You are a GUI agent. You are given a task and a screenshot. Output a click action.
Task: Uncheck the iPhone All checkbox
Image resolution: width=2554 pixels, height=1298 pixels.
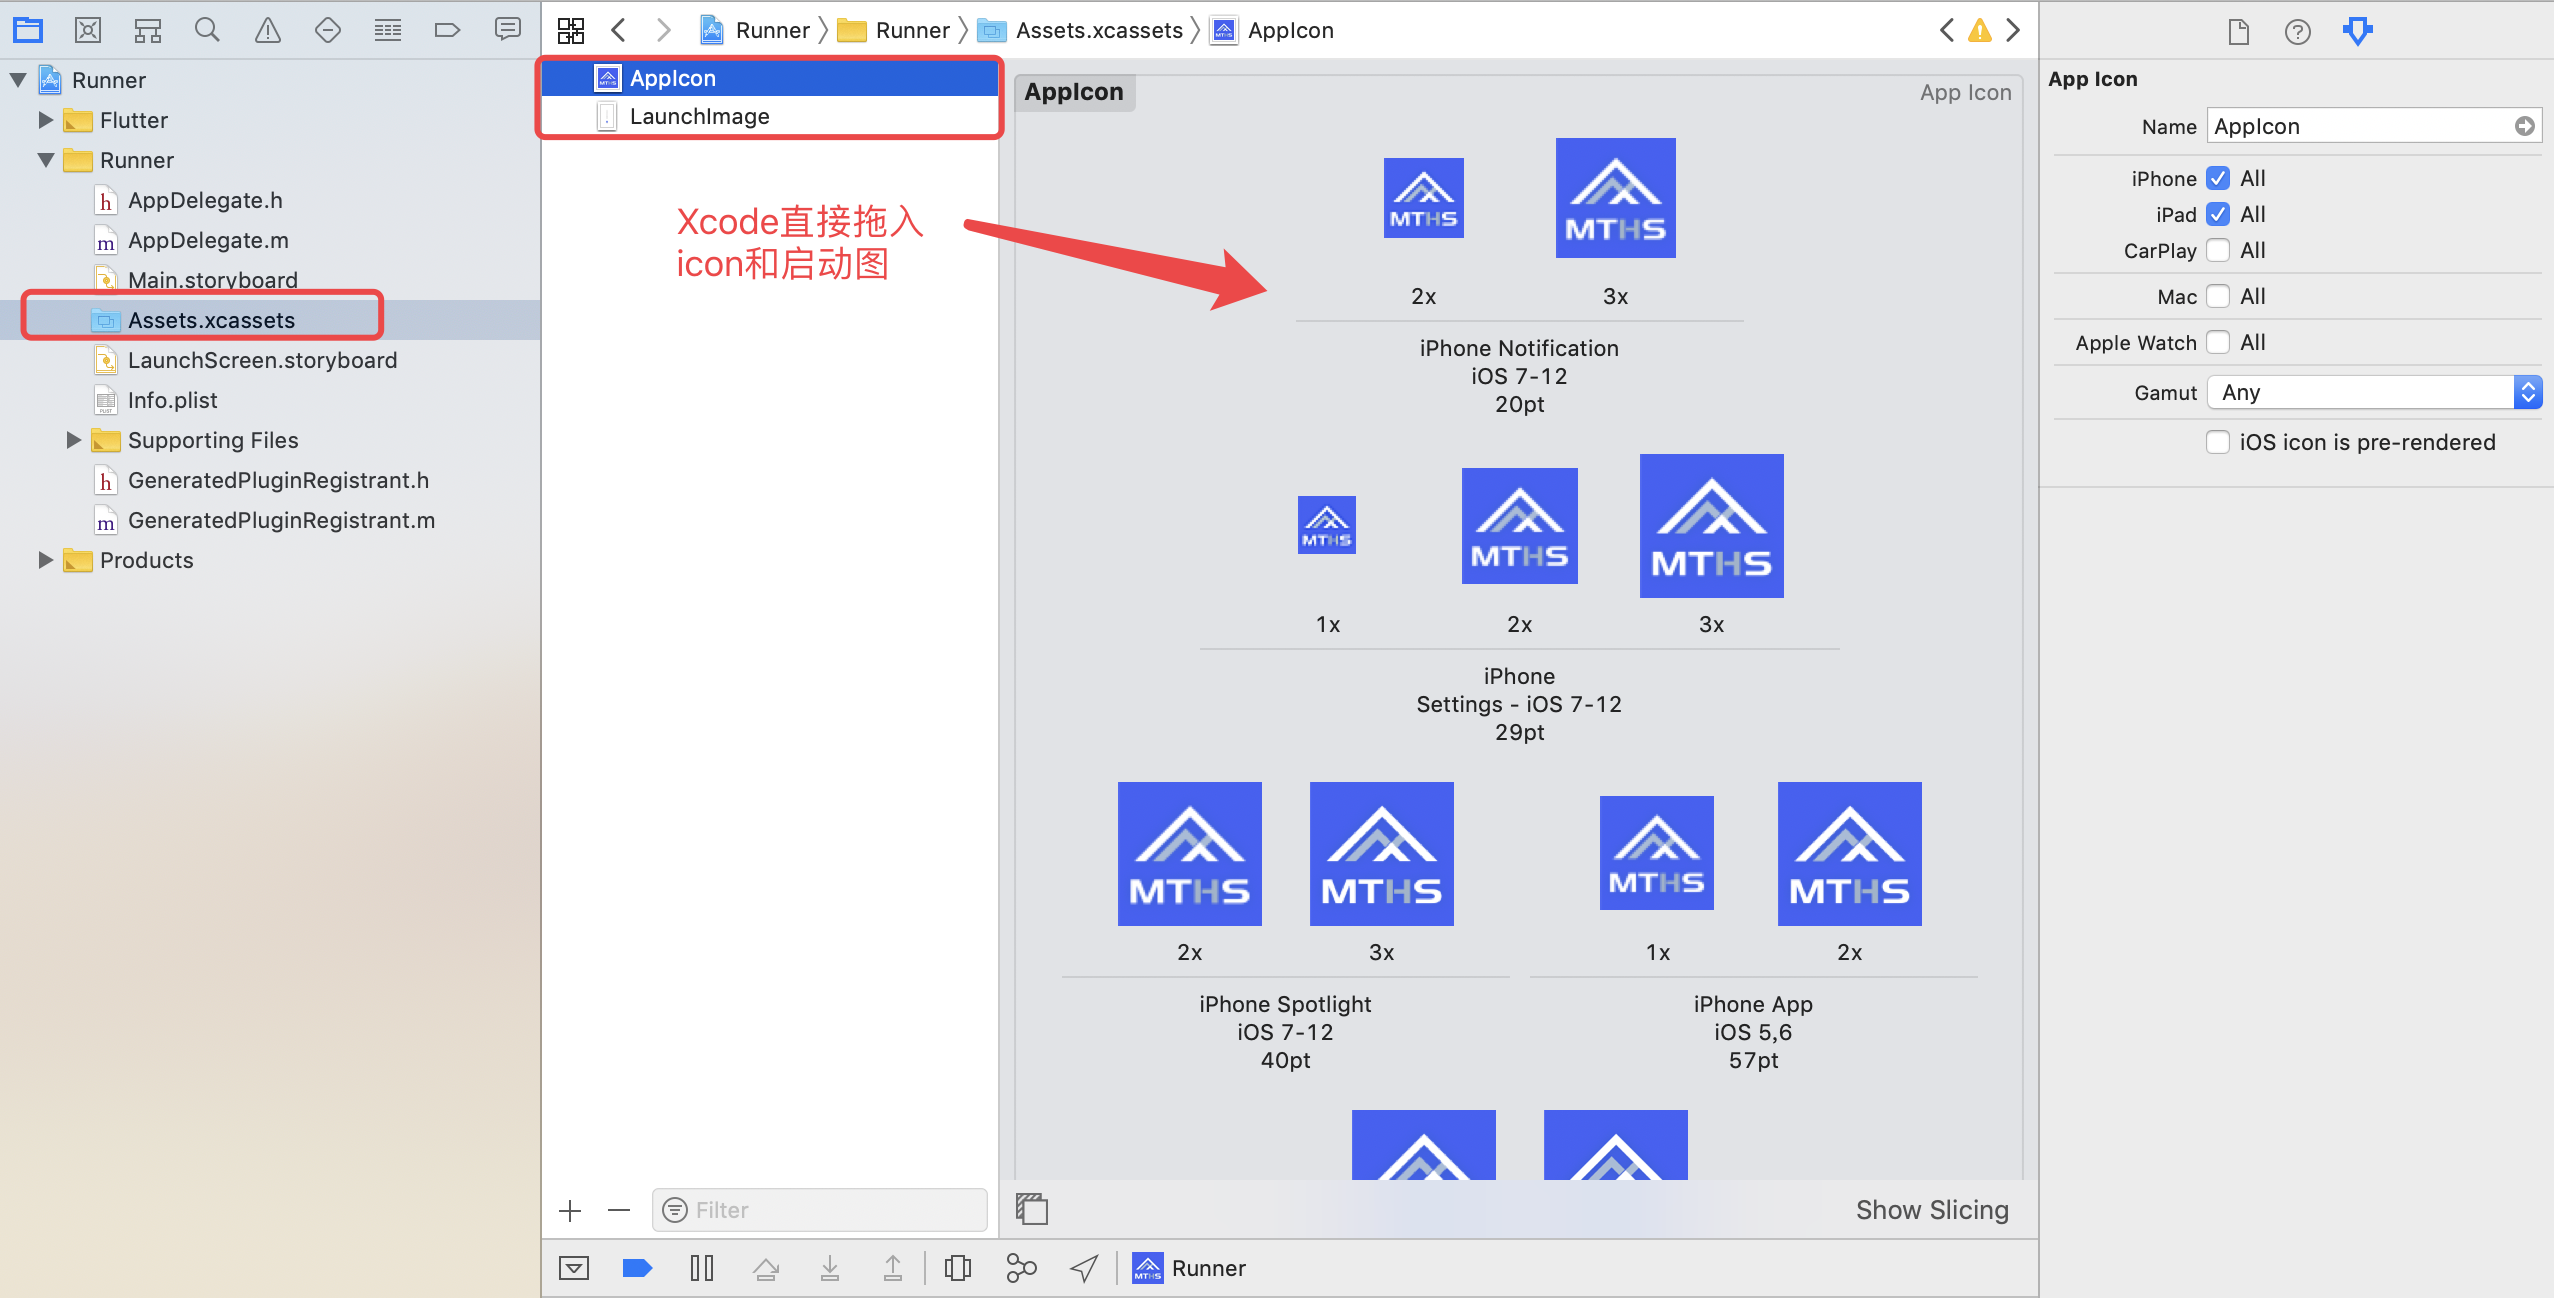[2217, 178]
